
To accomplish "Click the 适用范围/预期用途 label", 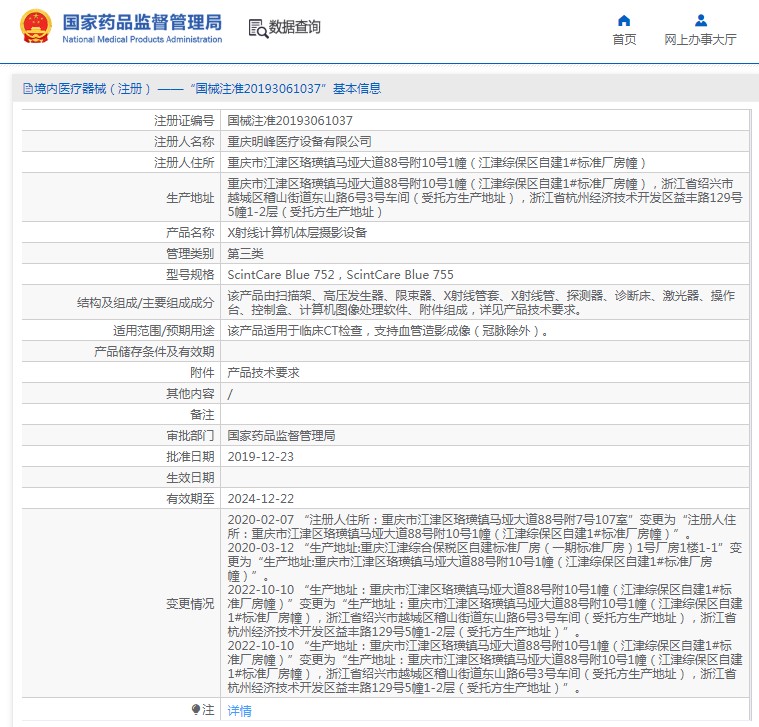I will [x=163, y=331].
